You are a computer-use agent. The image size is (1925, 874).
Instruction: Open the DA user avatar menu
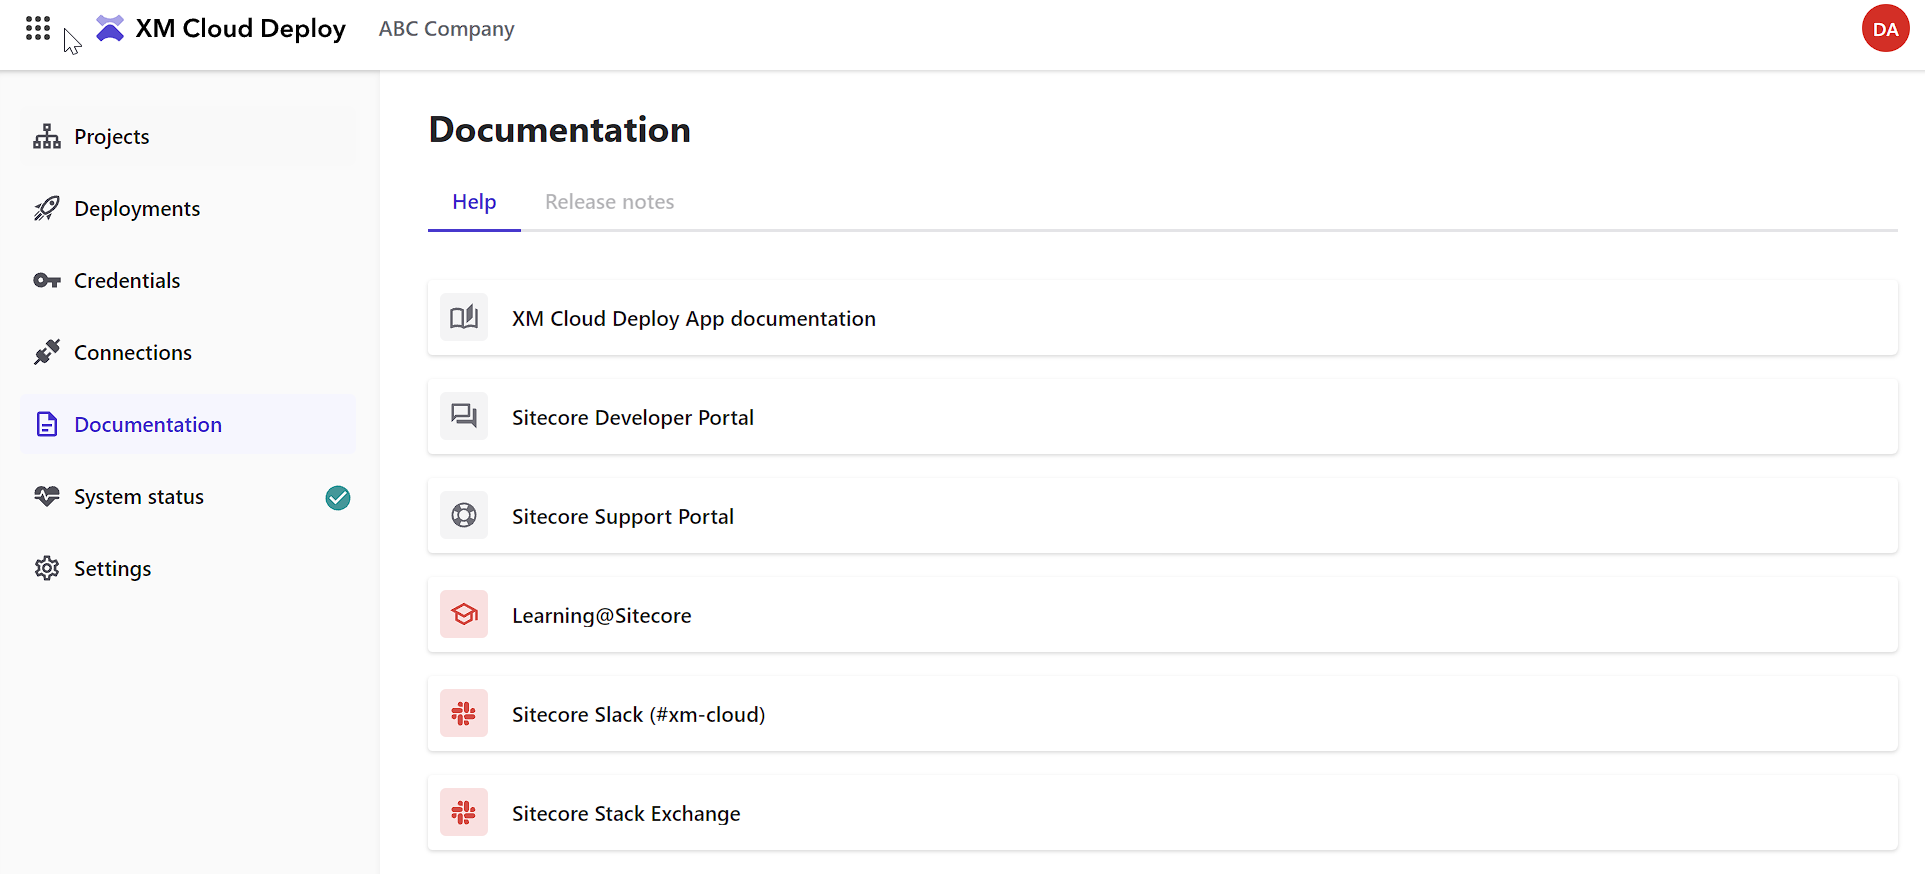tap(1885, 28)
